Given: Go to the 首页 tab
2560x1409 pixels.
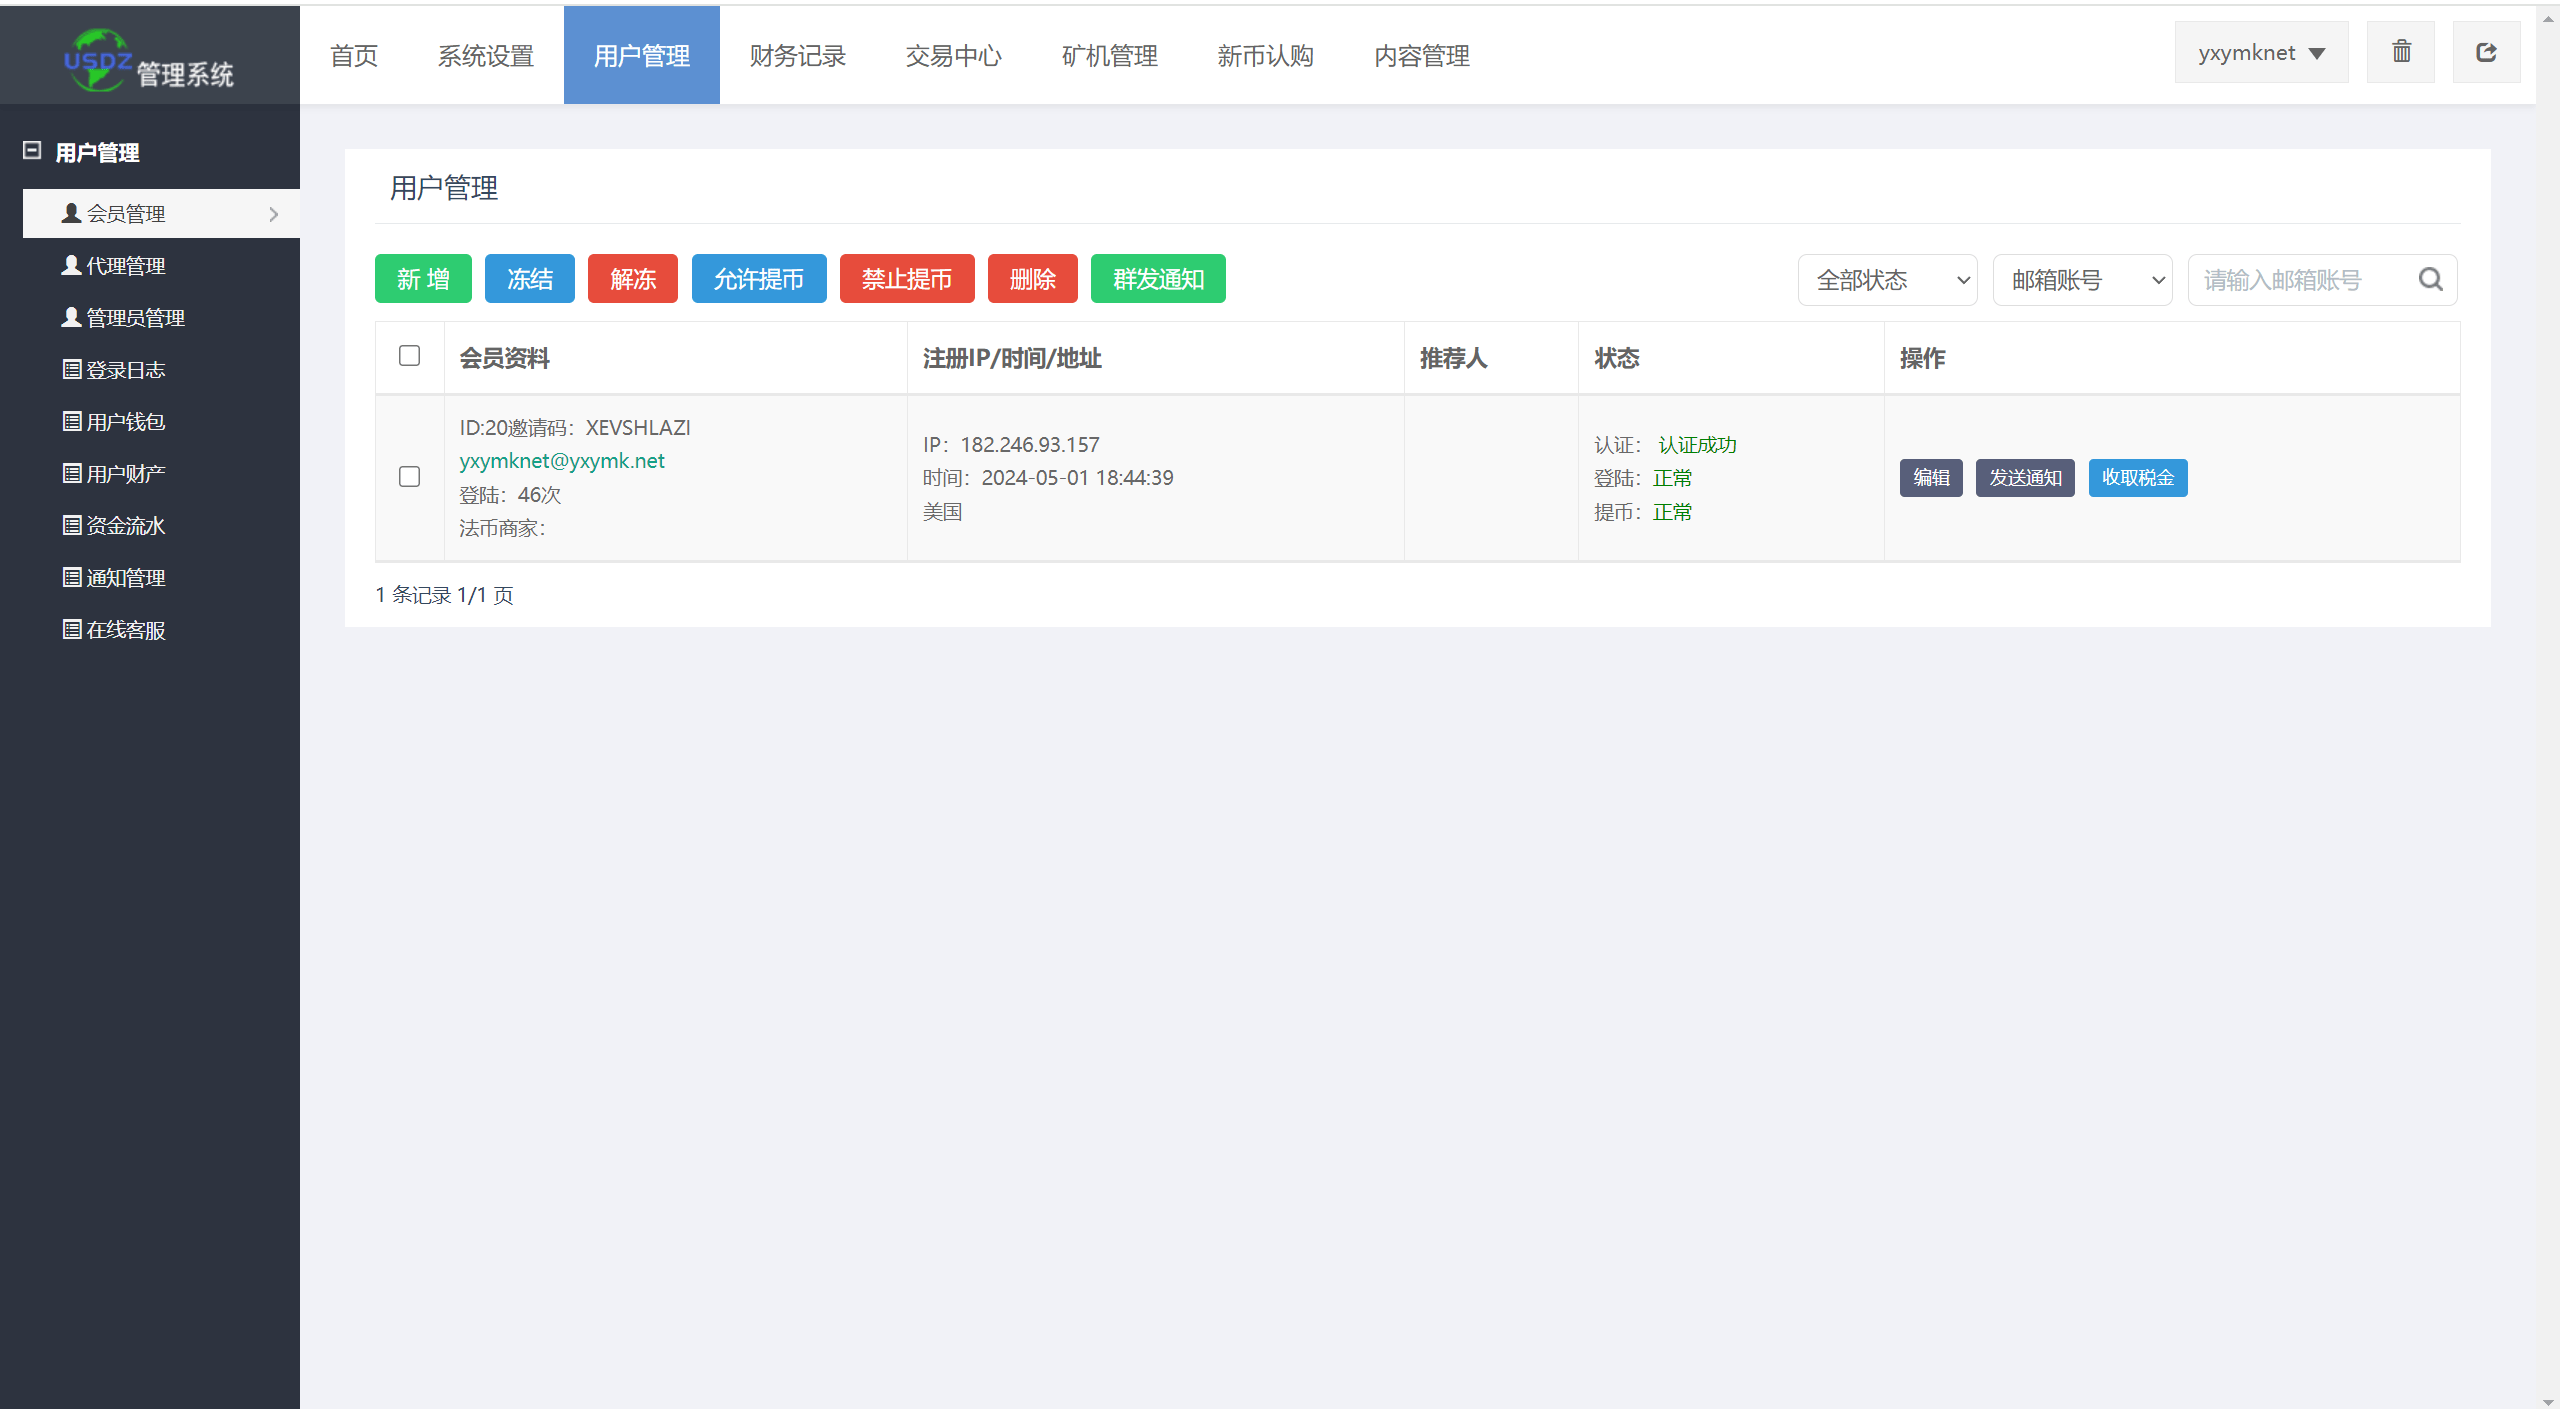Looking at the screenshot, I should pos(354,56).
